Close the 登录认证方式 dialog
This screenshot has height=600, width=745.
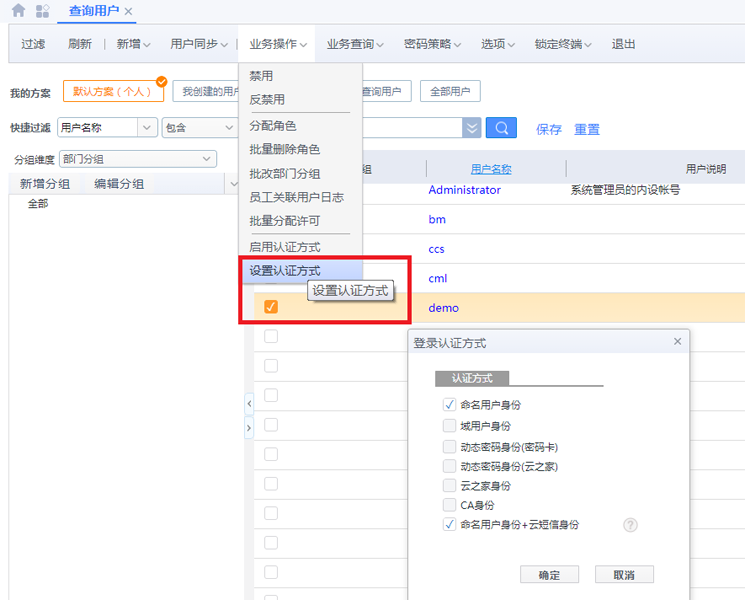click(677, 342)
